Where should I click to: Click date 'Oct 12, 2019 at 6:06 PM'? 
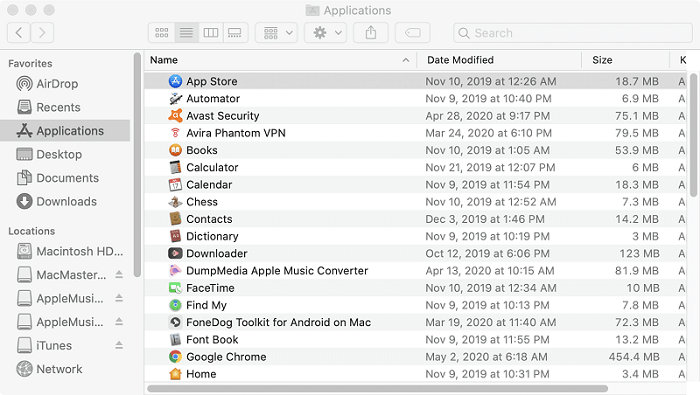[x=488, y=254]
